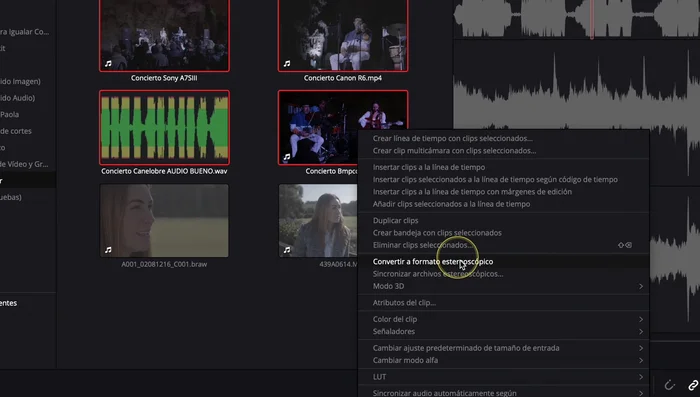
Task: Select Concierto Sony A7SIII thumbnail
Action: coord(164,35)
